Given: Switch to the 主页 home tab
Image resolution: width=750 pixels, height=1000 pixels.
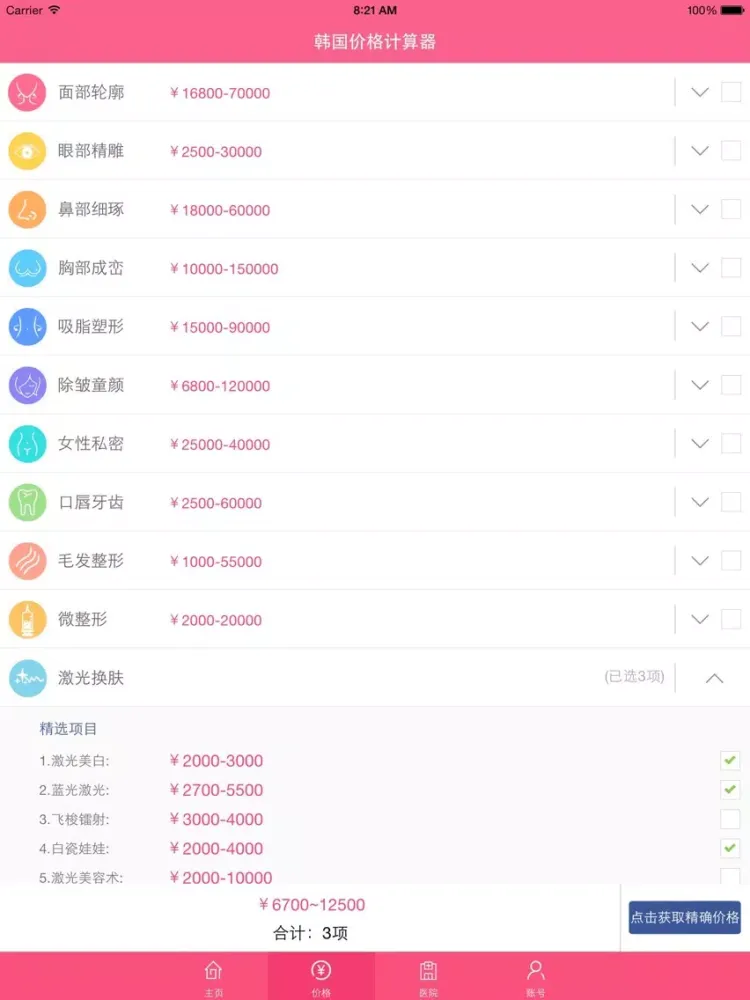Looking at the screenshot, I should [x=214, y=978].
